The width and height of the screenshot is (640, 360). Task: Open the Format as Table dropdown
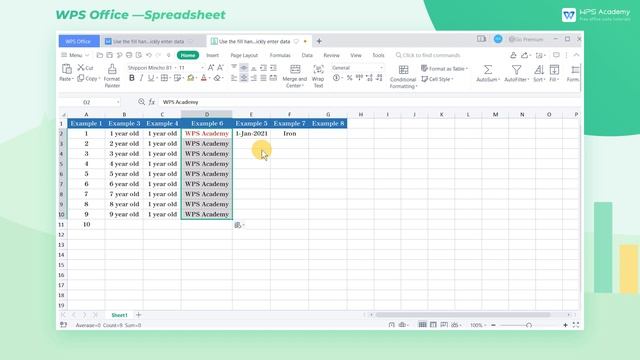(444, 69)
